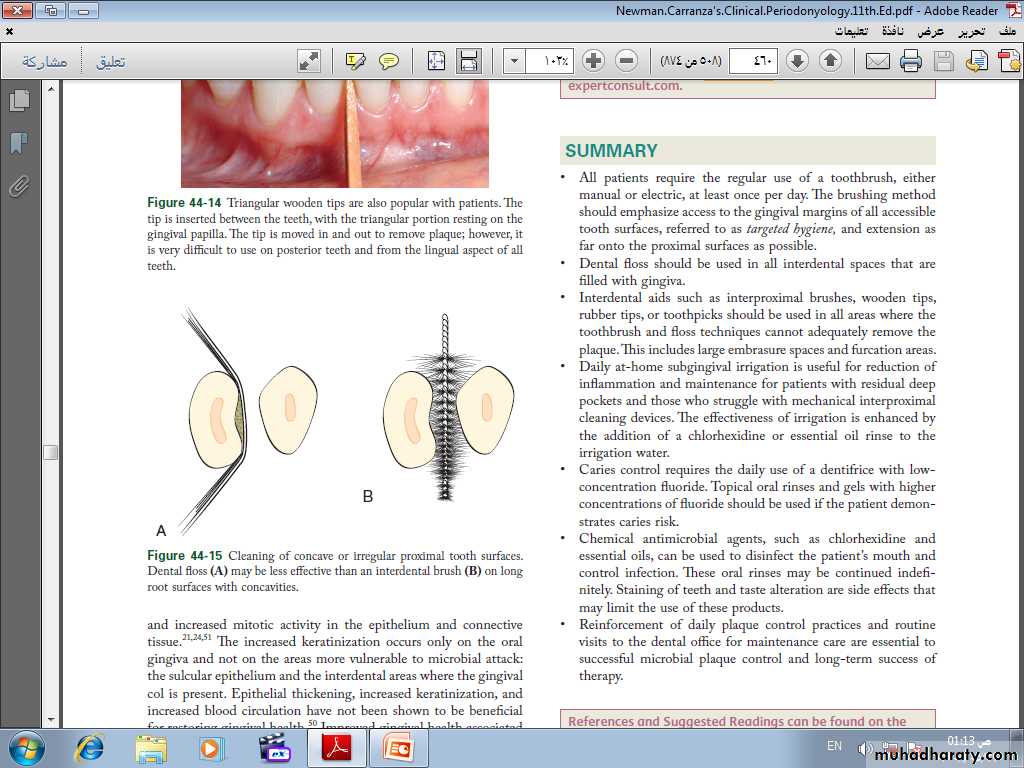The height and width of the screenshot is (768, 1024).
Task: Open the تحرير (Edit) menu
Action: 971,31
